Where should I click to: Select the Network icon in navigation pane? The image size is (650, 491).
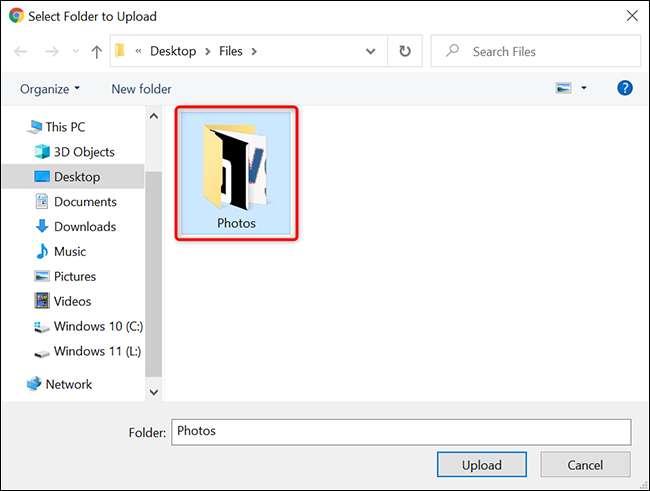click(x=34, y=384)
